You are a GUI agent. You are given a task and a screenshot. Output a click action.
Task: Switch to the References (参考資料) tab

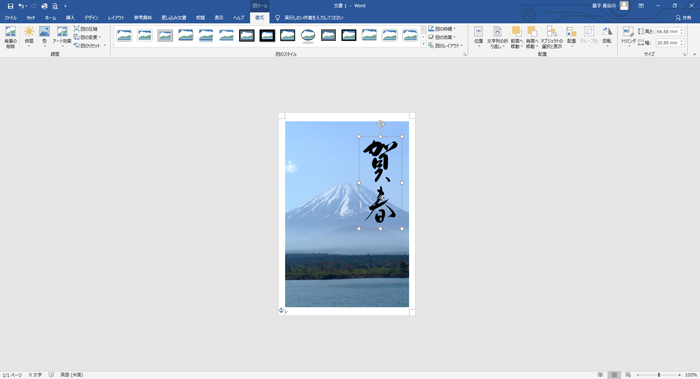(x=143, y=18)
